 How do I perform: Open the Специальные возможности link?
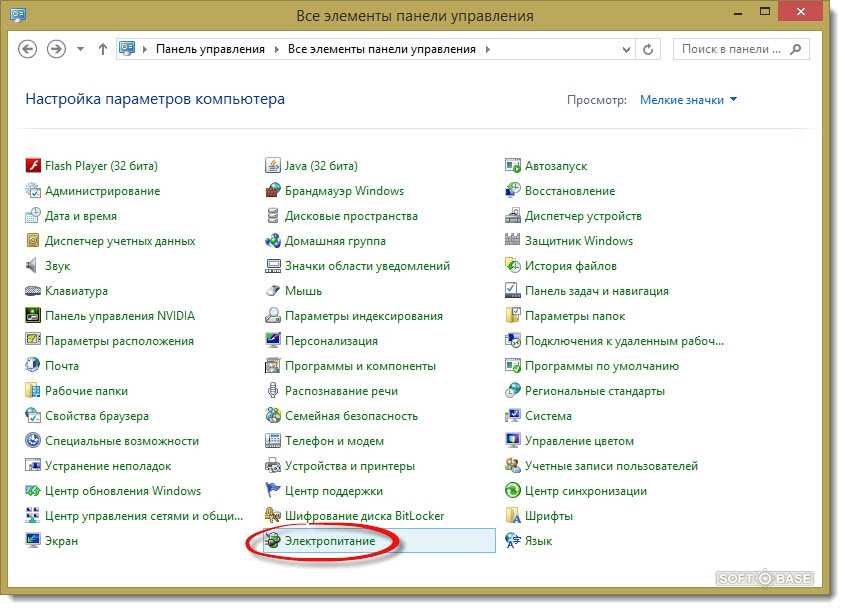122,441
